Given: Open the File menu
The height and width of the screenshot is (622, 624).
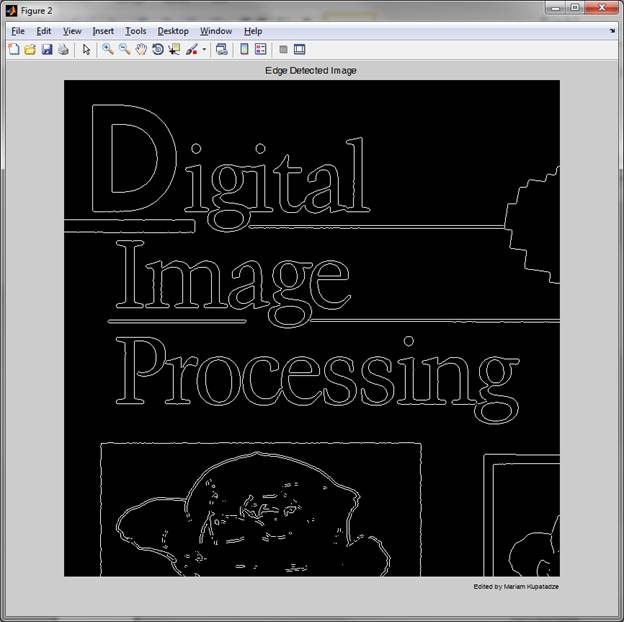Looking at the screenshot, I should pyautogui.click(x=18, y=31).
